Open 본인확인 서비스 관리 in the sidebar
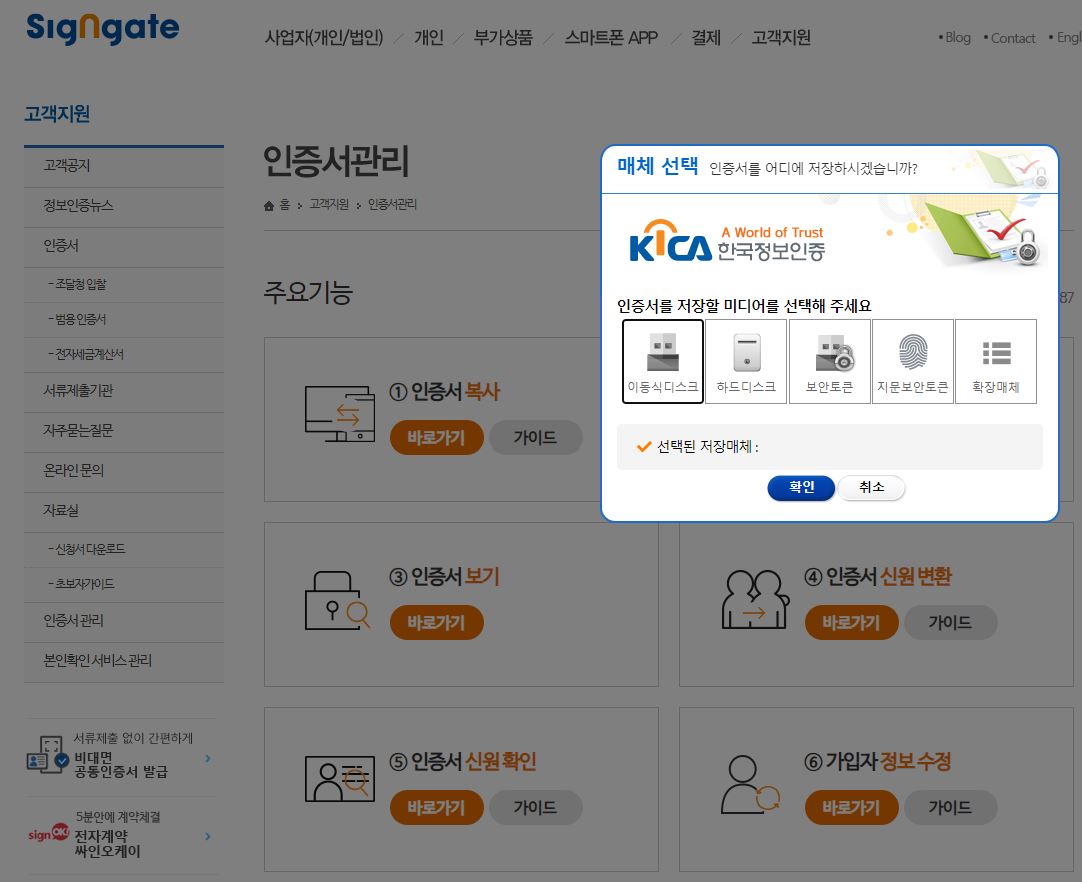 [124, 661]
